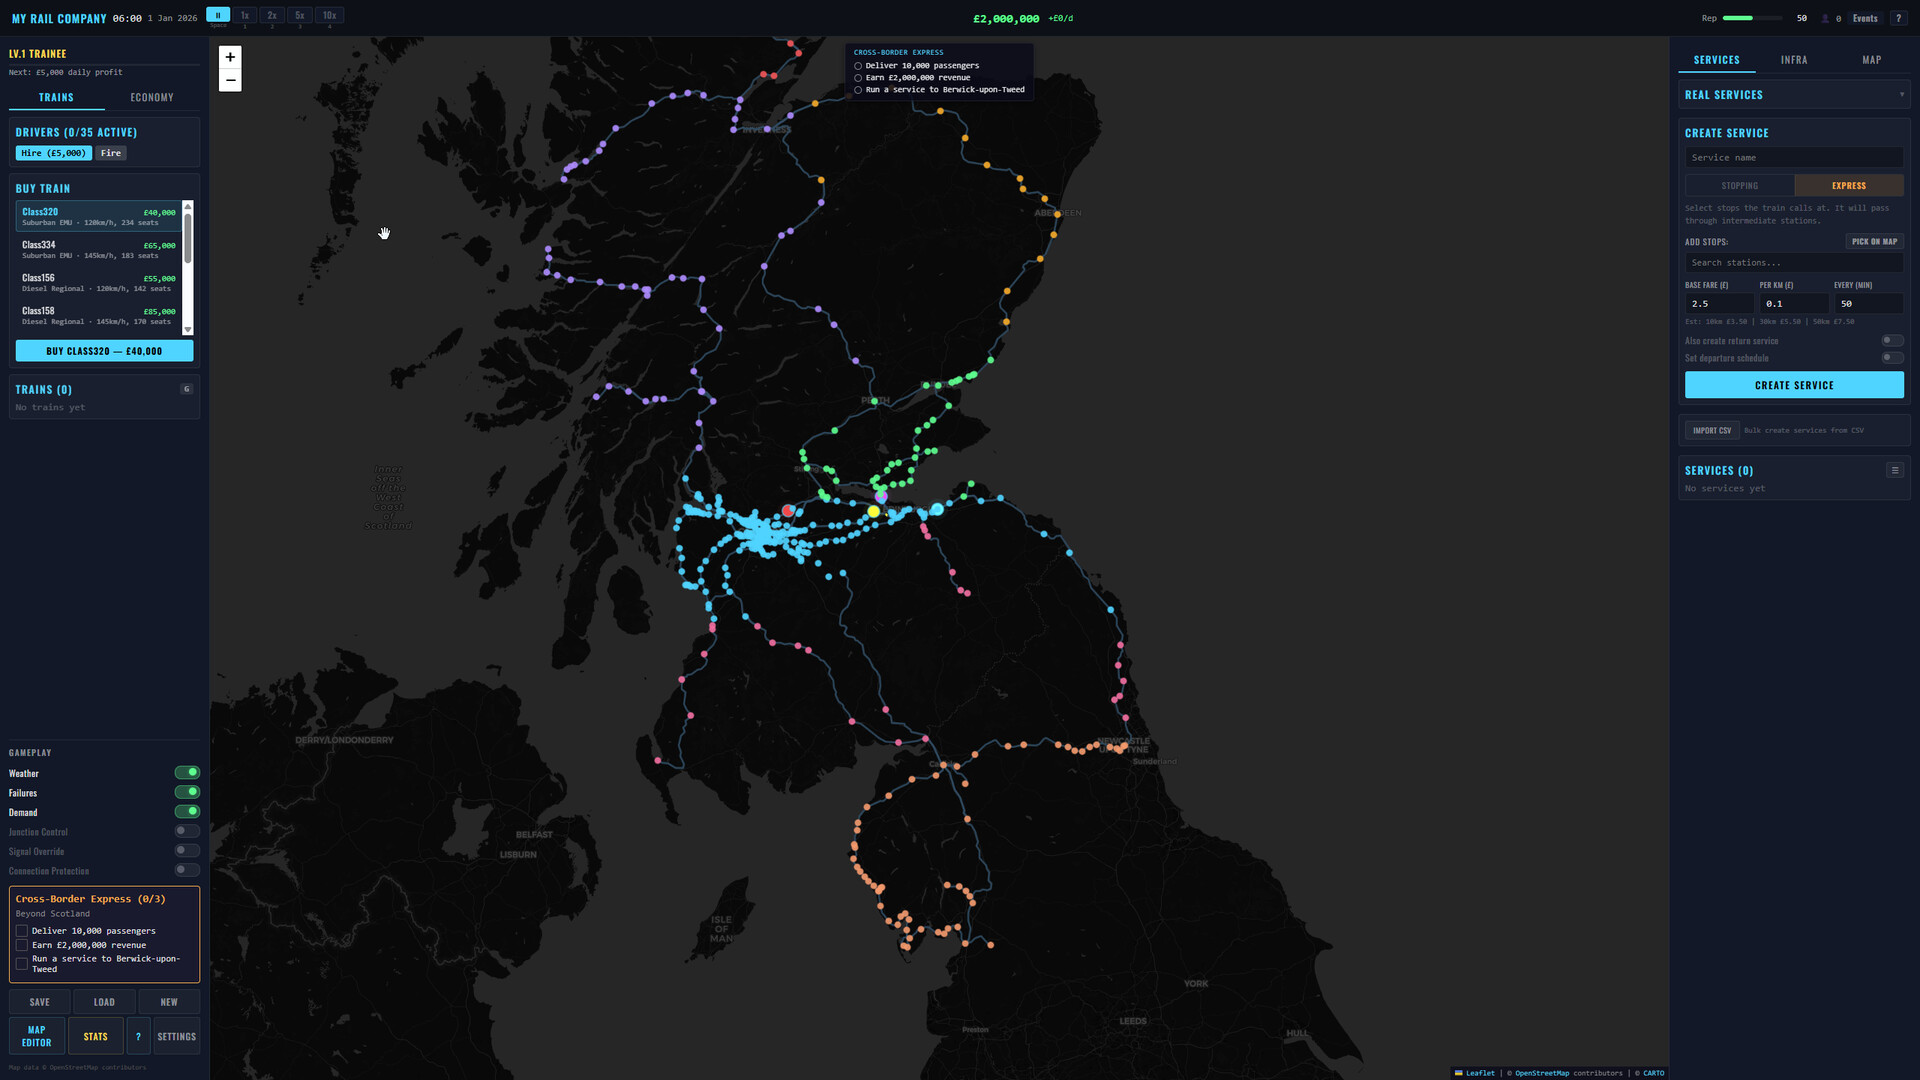Open the Economy tab
The image size is (1920, 1080).
click(x=152, y=97)
